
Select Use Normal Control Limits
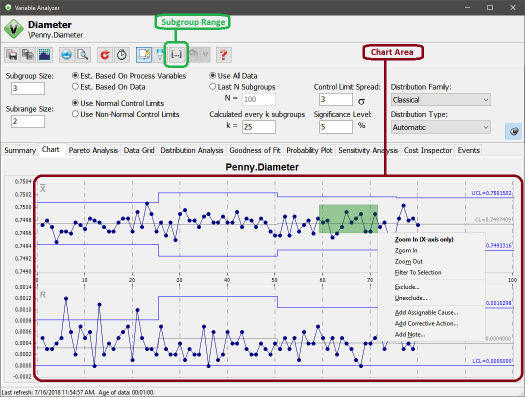point(118,103)
